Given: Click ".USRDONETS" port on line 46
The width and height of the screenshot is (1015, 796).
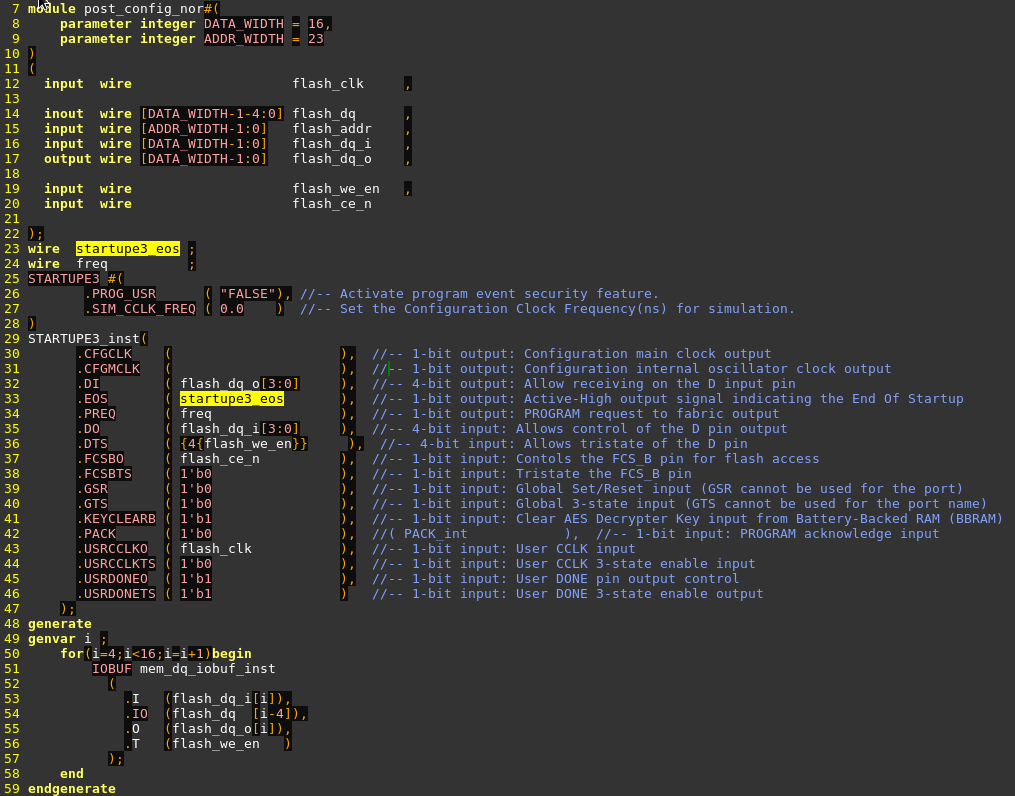Looking at the screenshot, I should click(x=116, y=593).
